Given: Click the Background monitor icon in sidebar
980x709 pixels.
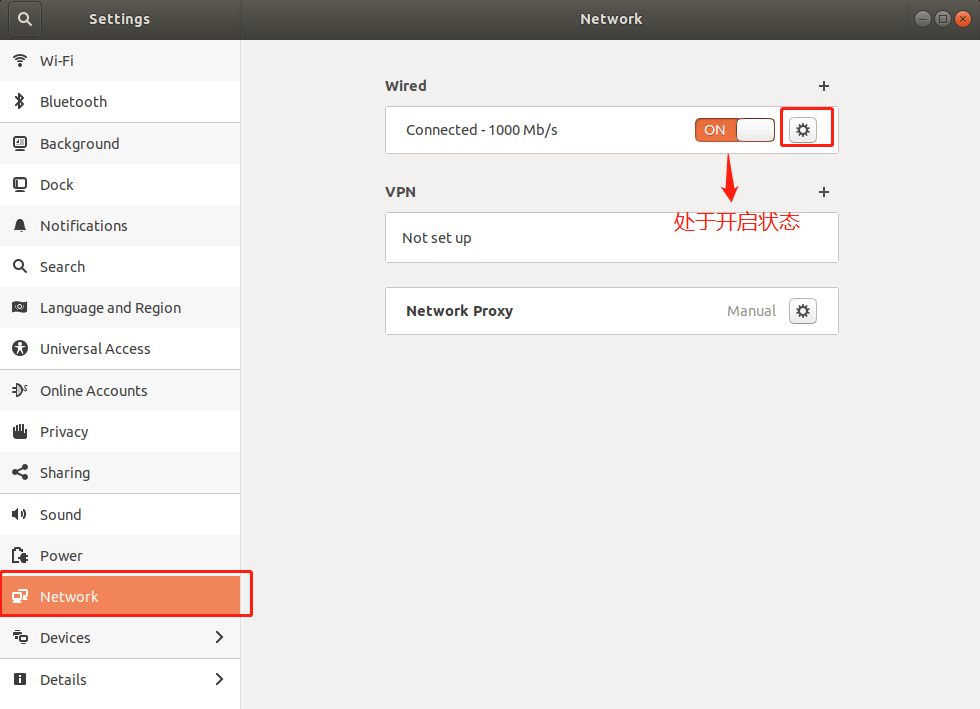Looking at the screenshot, I should coord(20,143).
